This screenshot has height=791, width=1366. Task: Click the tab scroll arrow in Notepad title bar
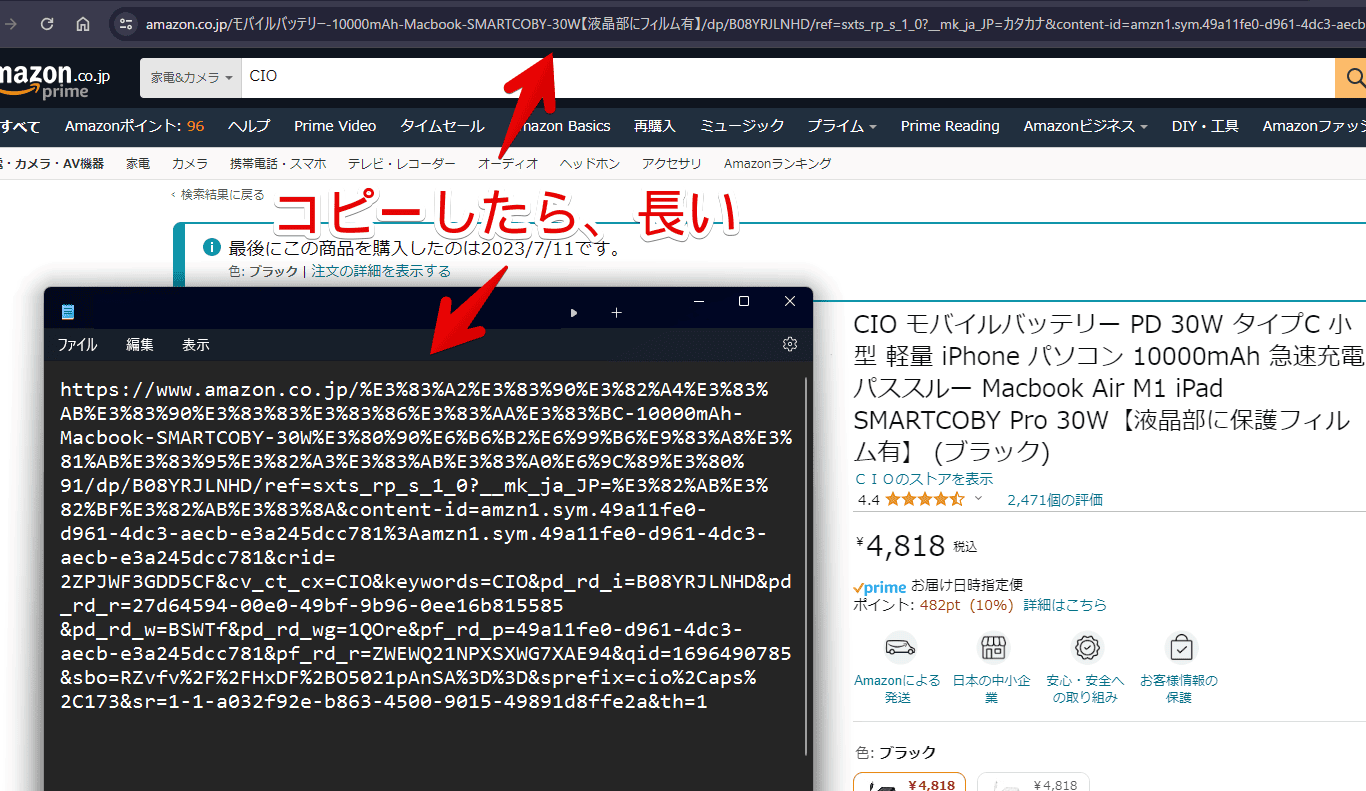(574, 313)
